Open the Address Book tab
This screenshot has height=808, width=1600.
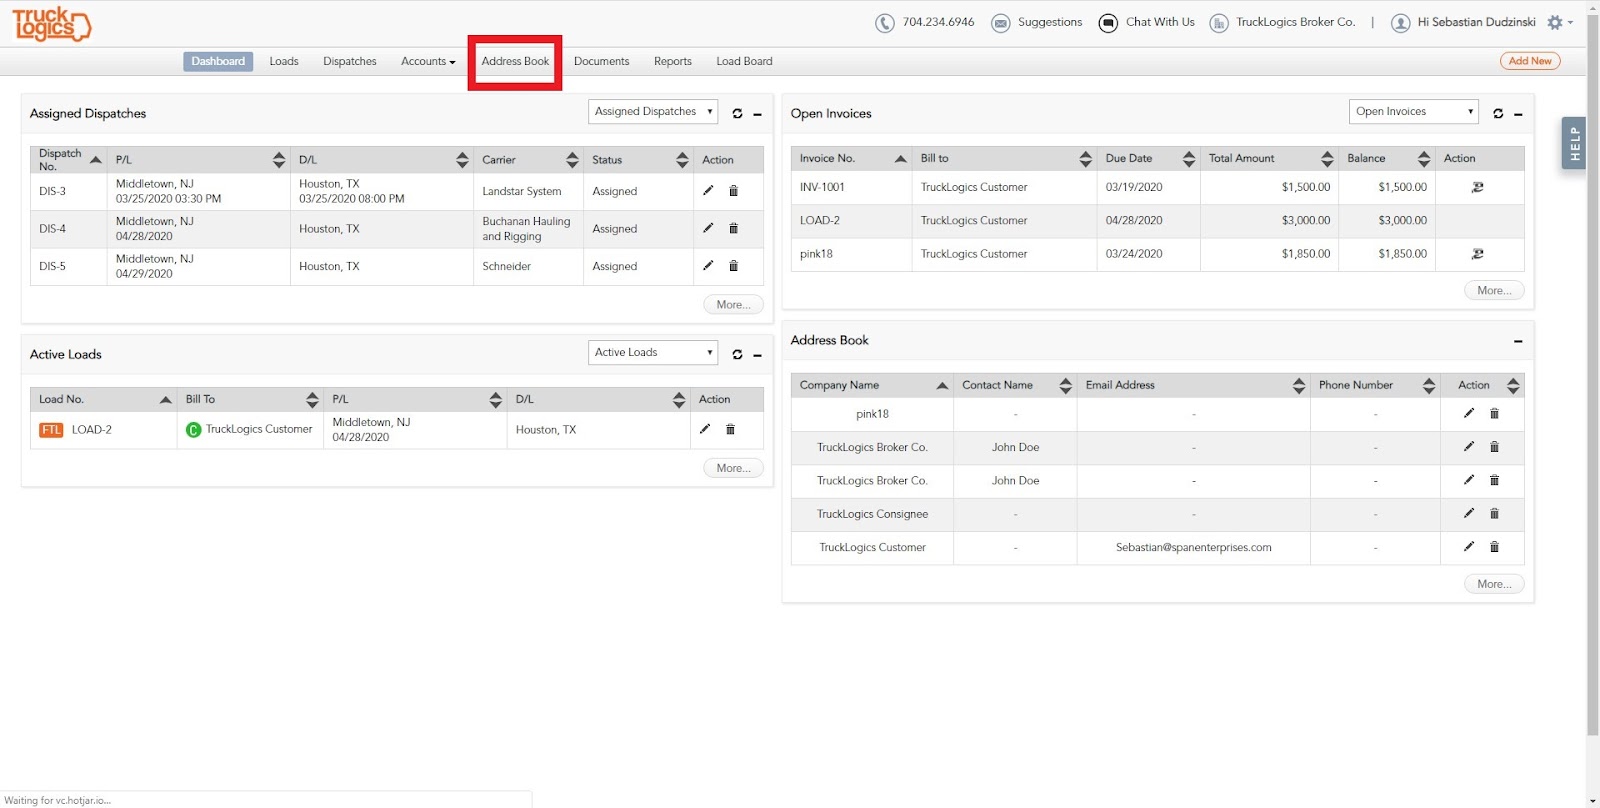[515, 62]
